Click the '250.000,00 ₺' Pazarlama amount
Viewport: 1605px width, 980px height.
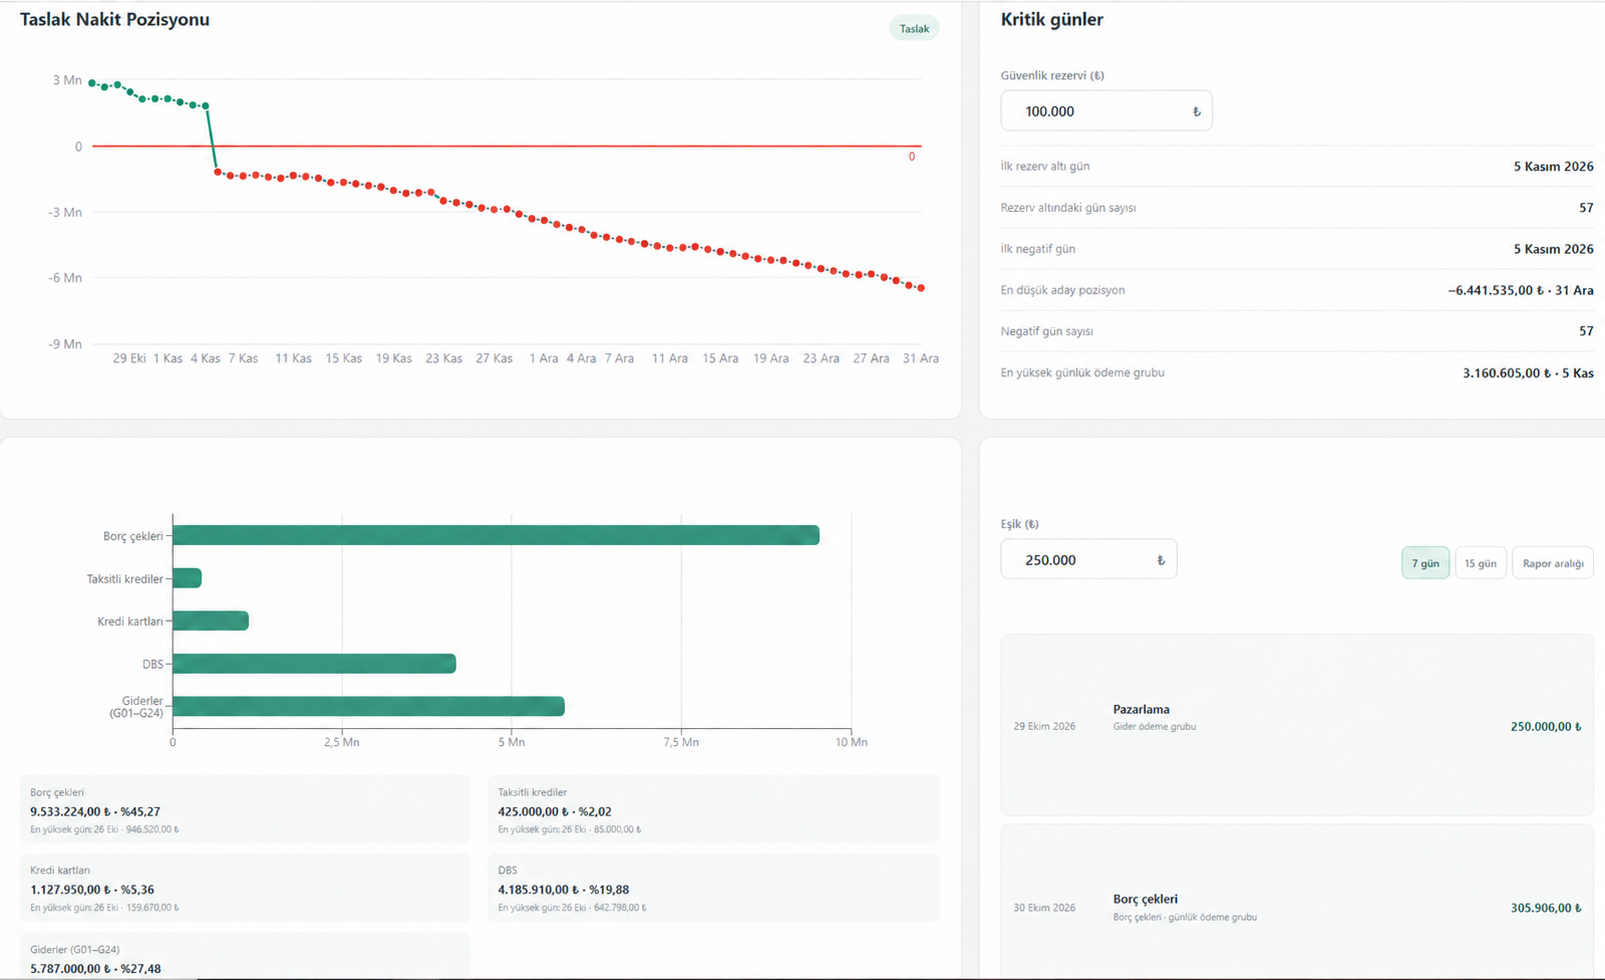point(1546,727)
